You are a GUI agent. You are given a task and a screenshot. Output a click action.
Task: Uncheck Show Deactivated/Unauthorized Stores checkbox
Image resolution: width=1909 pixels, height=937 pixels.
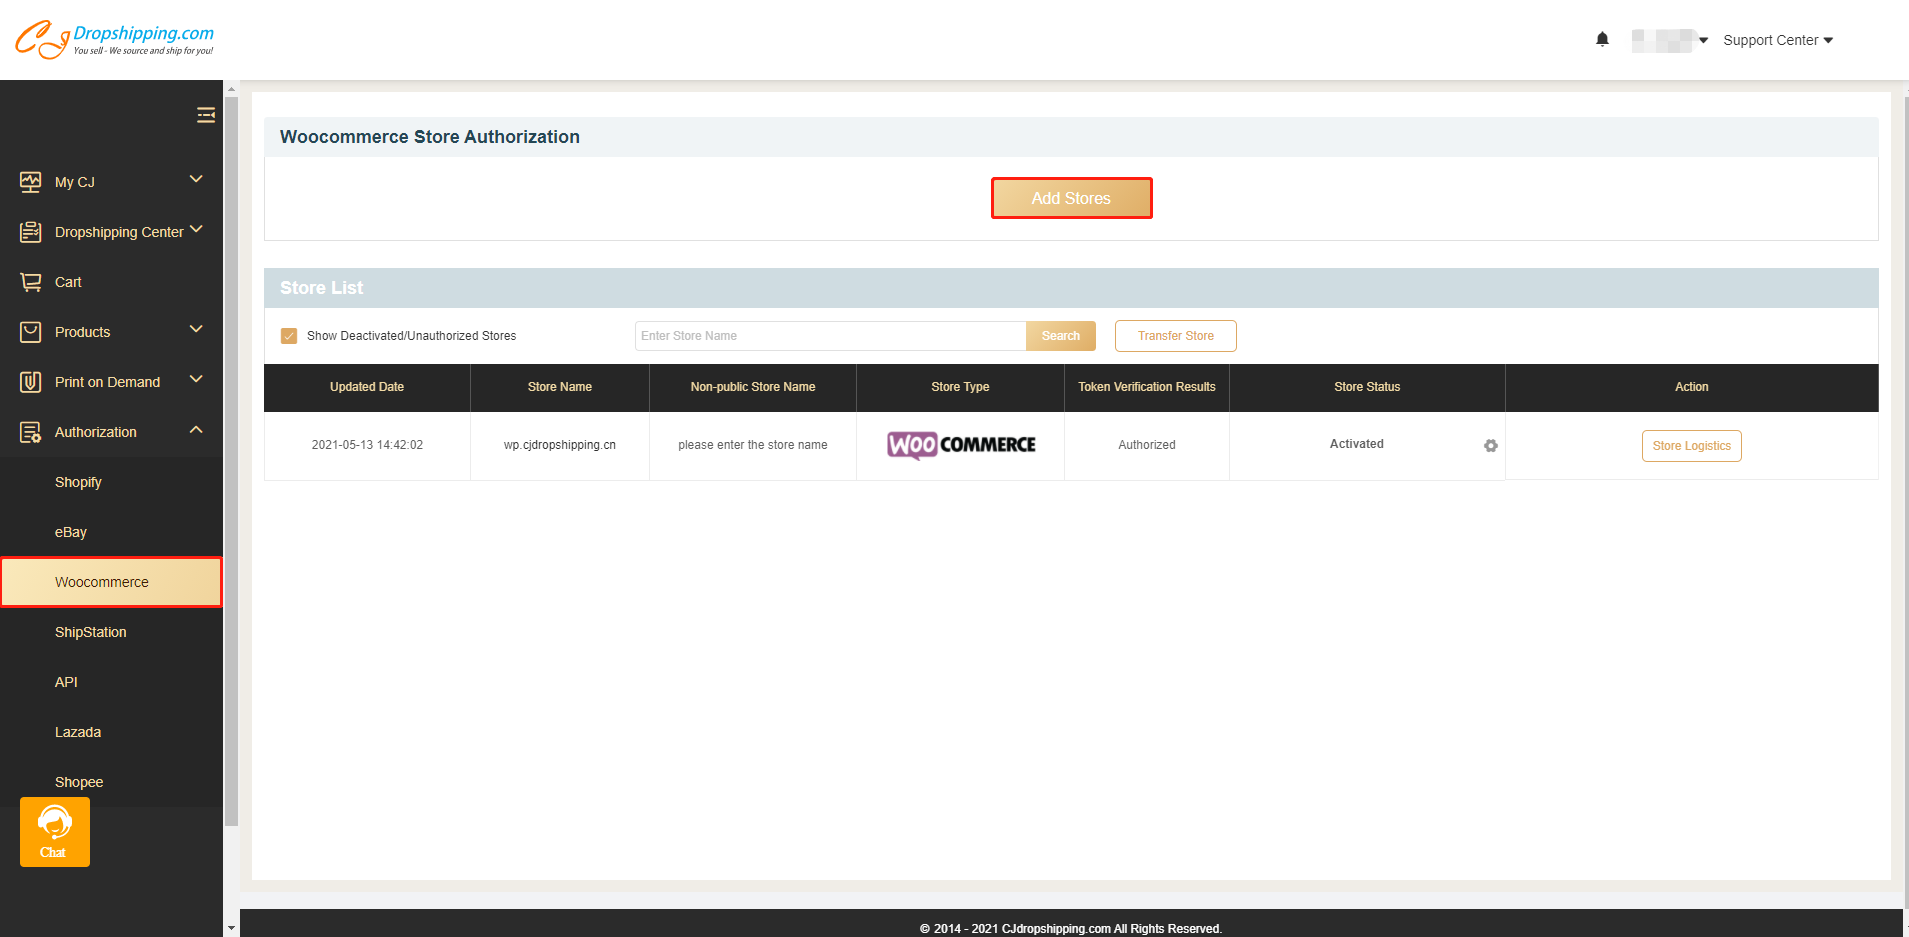[289, 336]
